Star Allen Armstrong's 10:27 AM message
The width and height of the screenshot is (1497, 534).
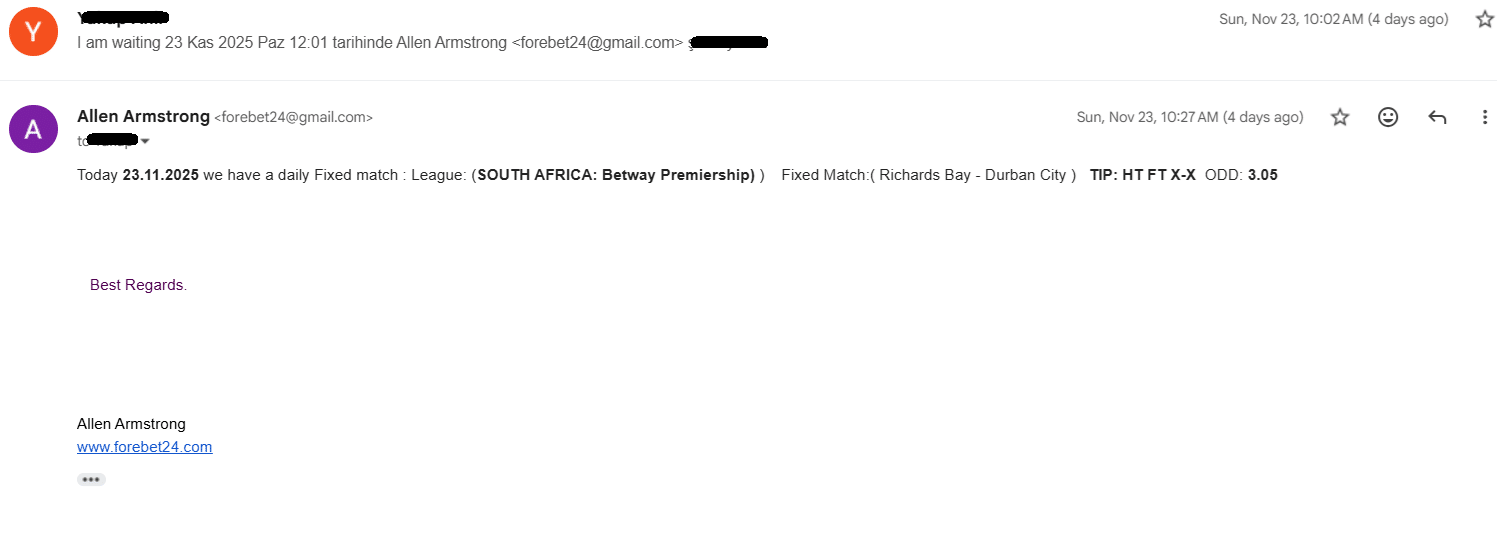1340,117
